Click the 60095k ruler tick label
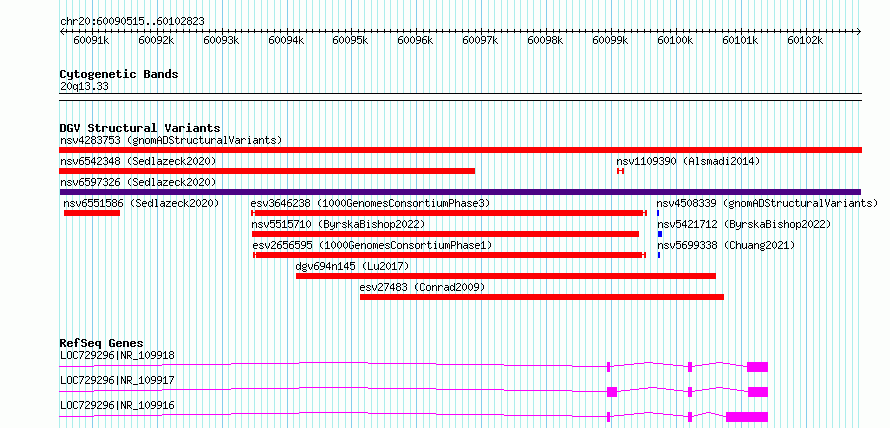The height and width of the screenshot is (428, 890). click(351, 40)
